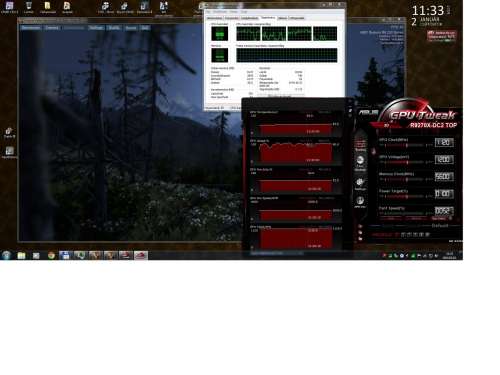Image resolution: width=500 pixels, height=375 pixels.
Task: Adjust the Fan Speed (%) slider
Action: [406, 214]
